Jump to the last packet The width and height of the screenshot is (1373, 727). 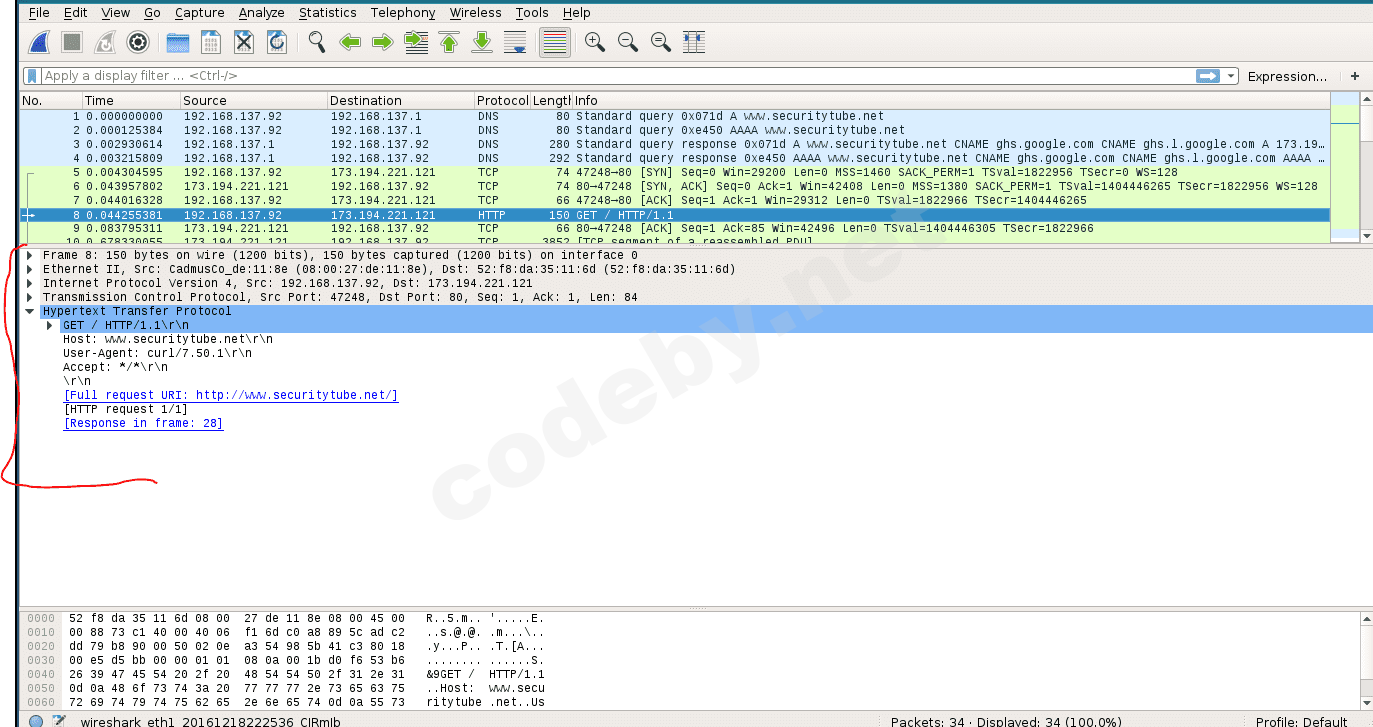[482, 42]
